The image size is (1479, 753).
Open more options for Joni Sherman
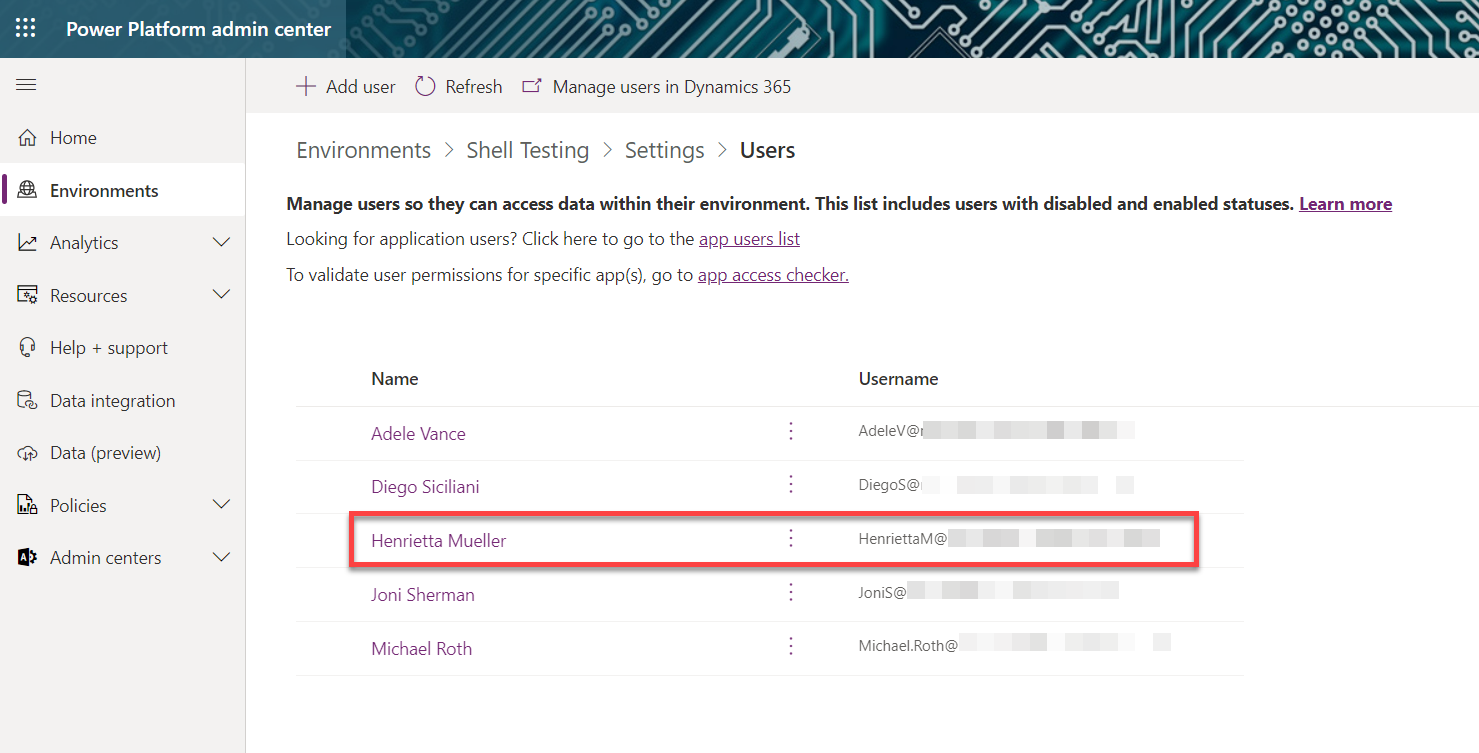(x=791, y=592)
